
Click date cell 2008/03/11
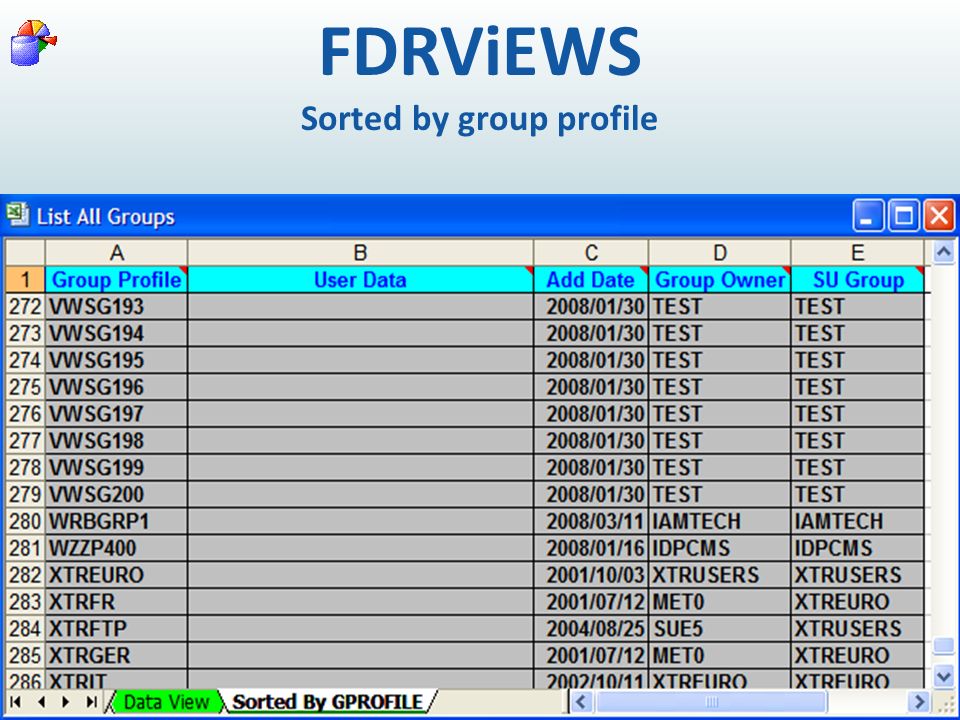(591, 521)
